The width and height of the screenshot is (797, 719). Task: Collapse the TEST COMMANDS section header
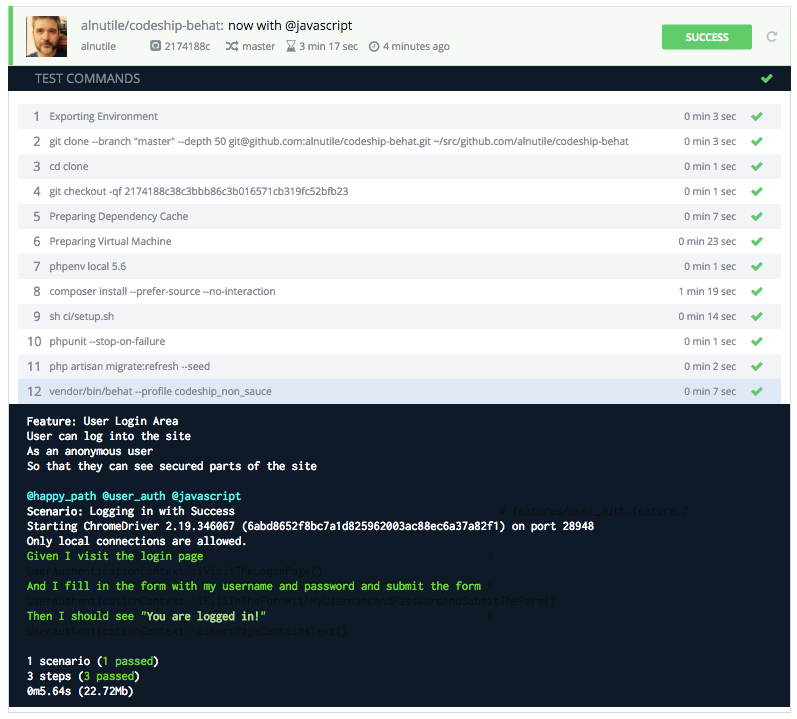400,78
